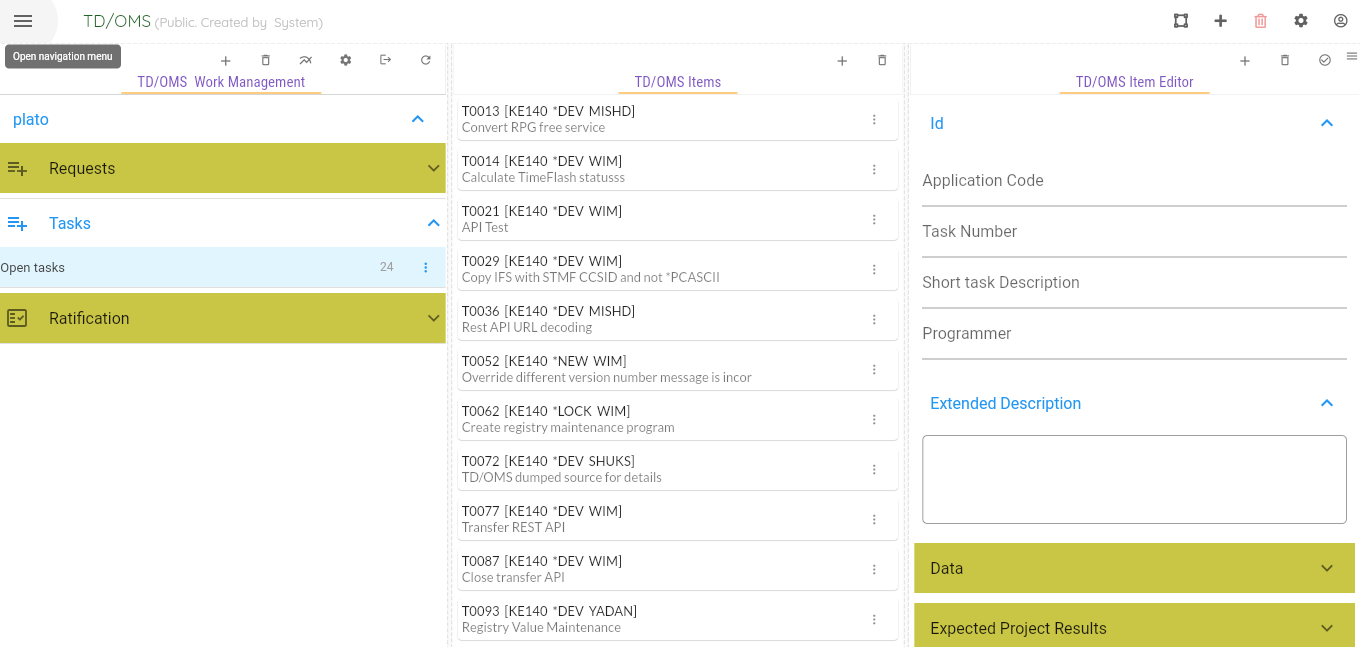Collapse the Tasks section
This screenshot has width=1360, height=647.
(x=433, y=223)
